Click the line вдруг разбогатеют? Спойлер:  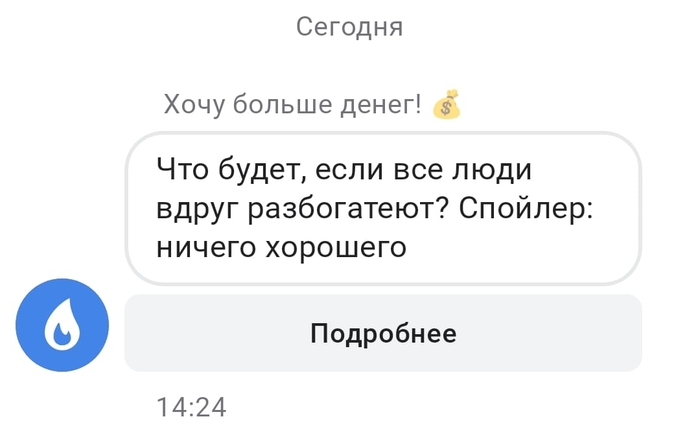376,208
